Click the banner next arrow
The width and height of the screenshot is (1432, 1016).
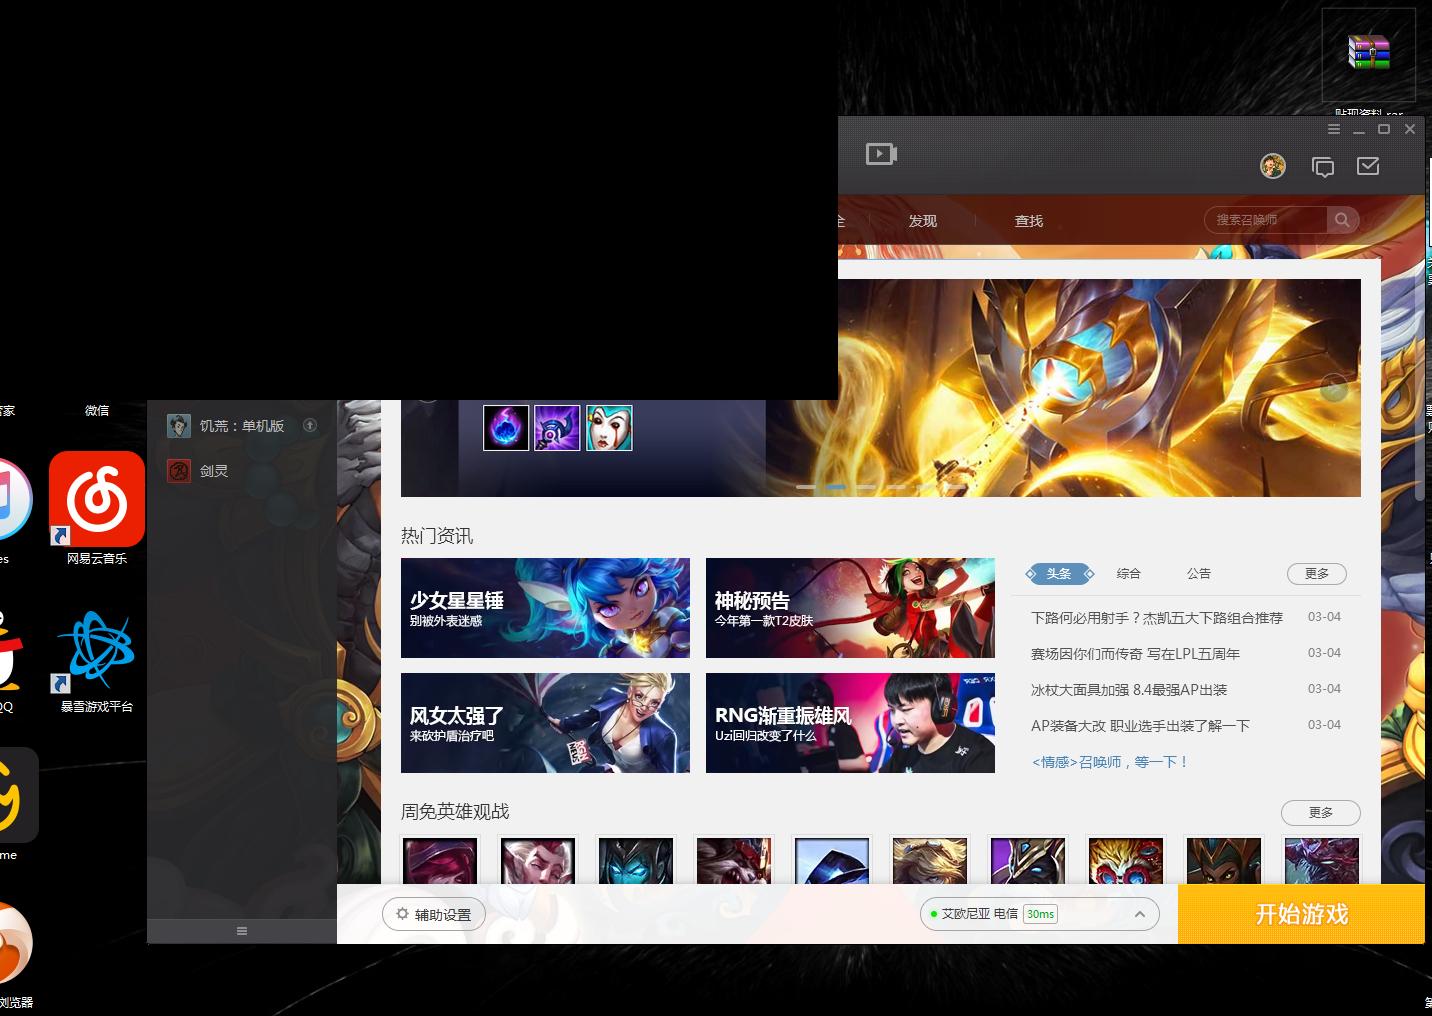pyautogui.click(x=1334, y=388)
